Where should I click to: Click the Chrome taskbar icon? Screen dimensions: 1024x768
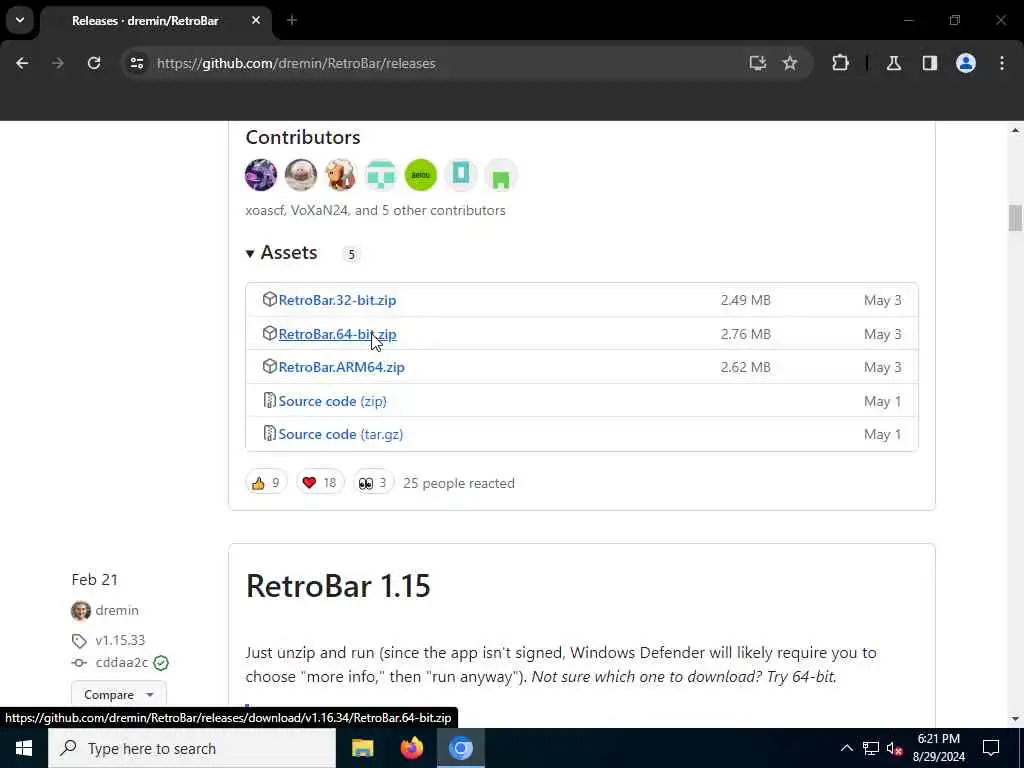click(460, 748)
